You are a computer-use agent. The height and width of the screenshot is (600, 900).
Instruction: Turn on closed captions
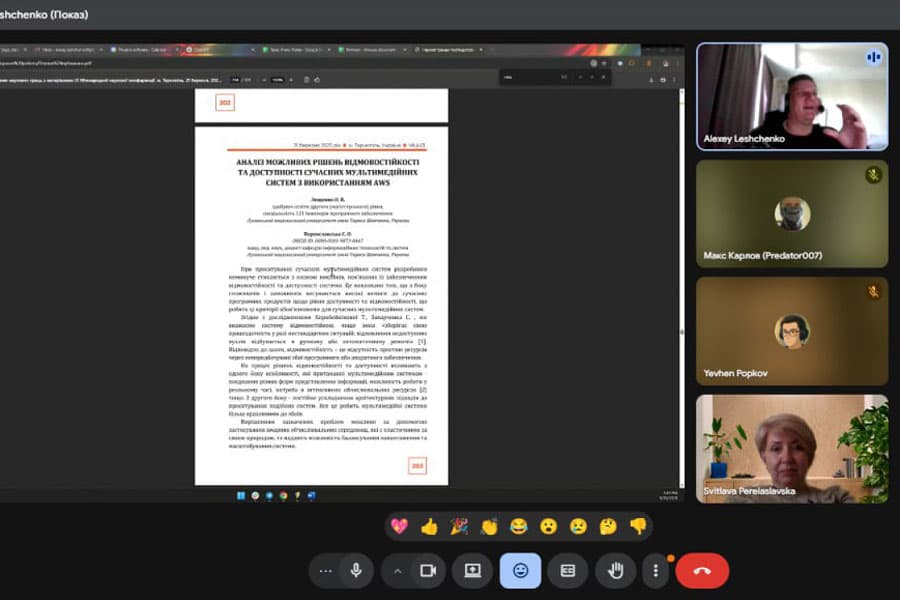(568, 570)
